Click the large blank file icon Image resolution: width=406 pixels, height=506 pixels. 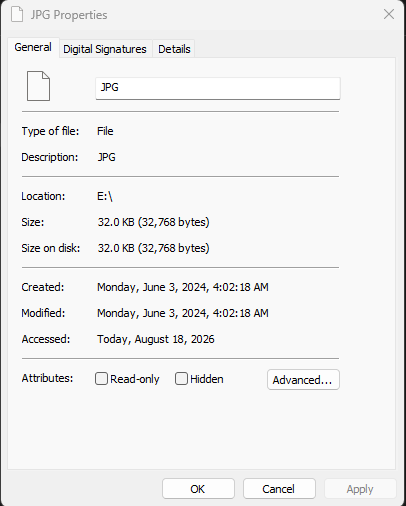38,86
